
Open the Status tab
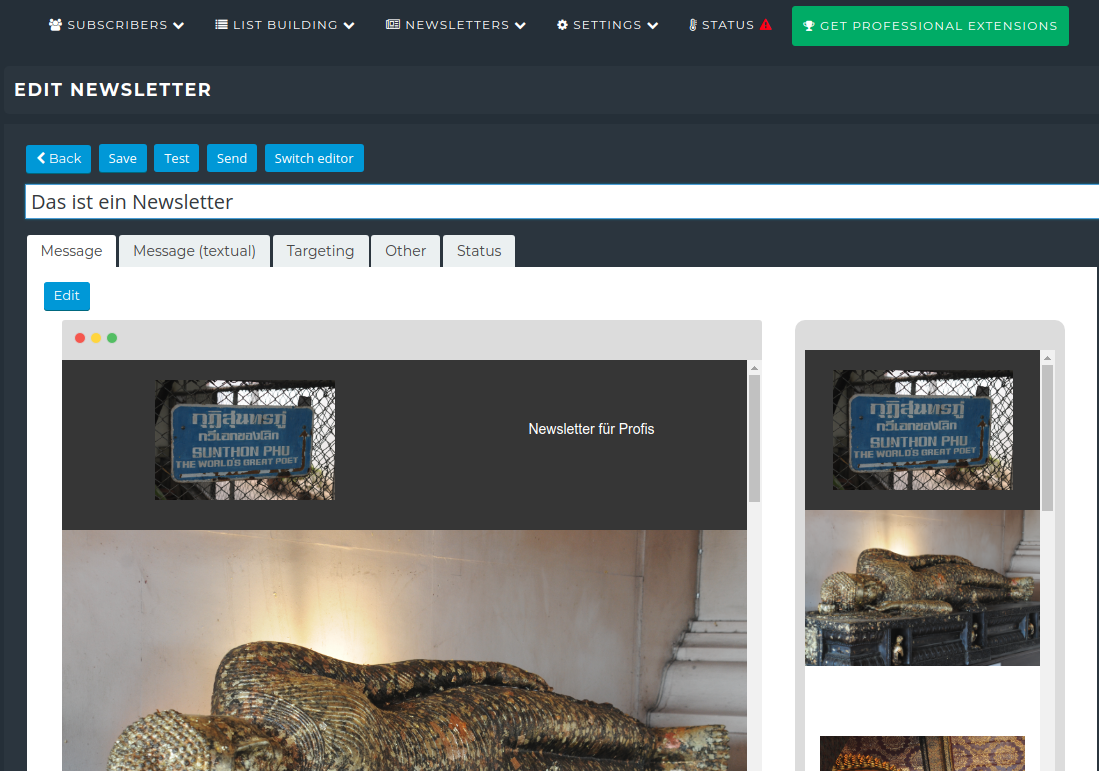click(479, 251)
